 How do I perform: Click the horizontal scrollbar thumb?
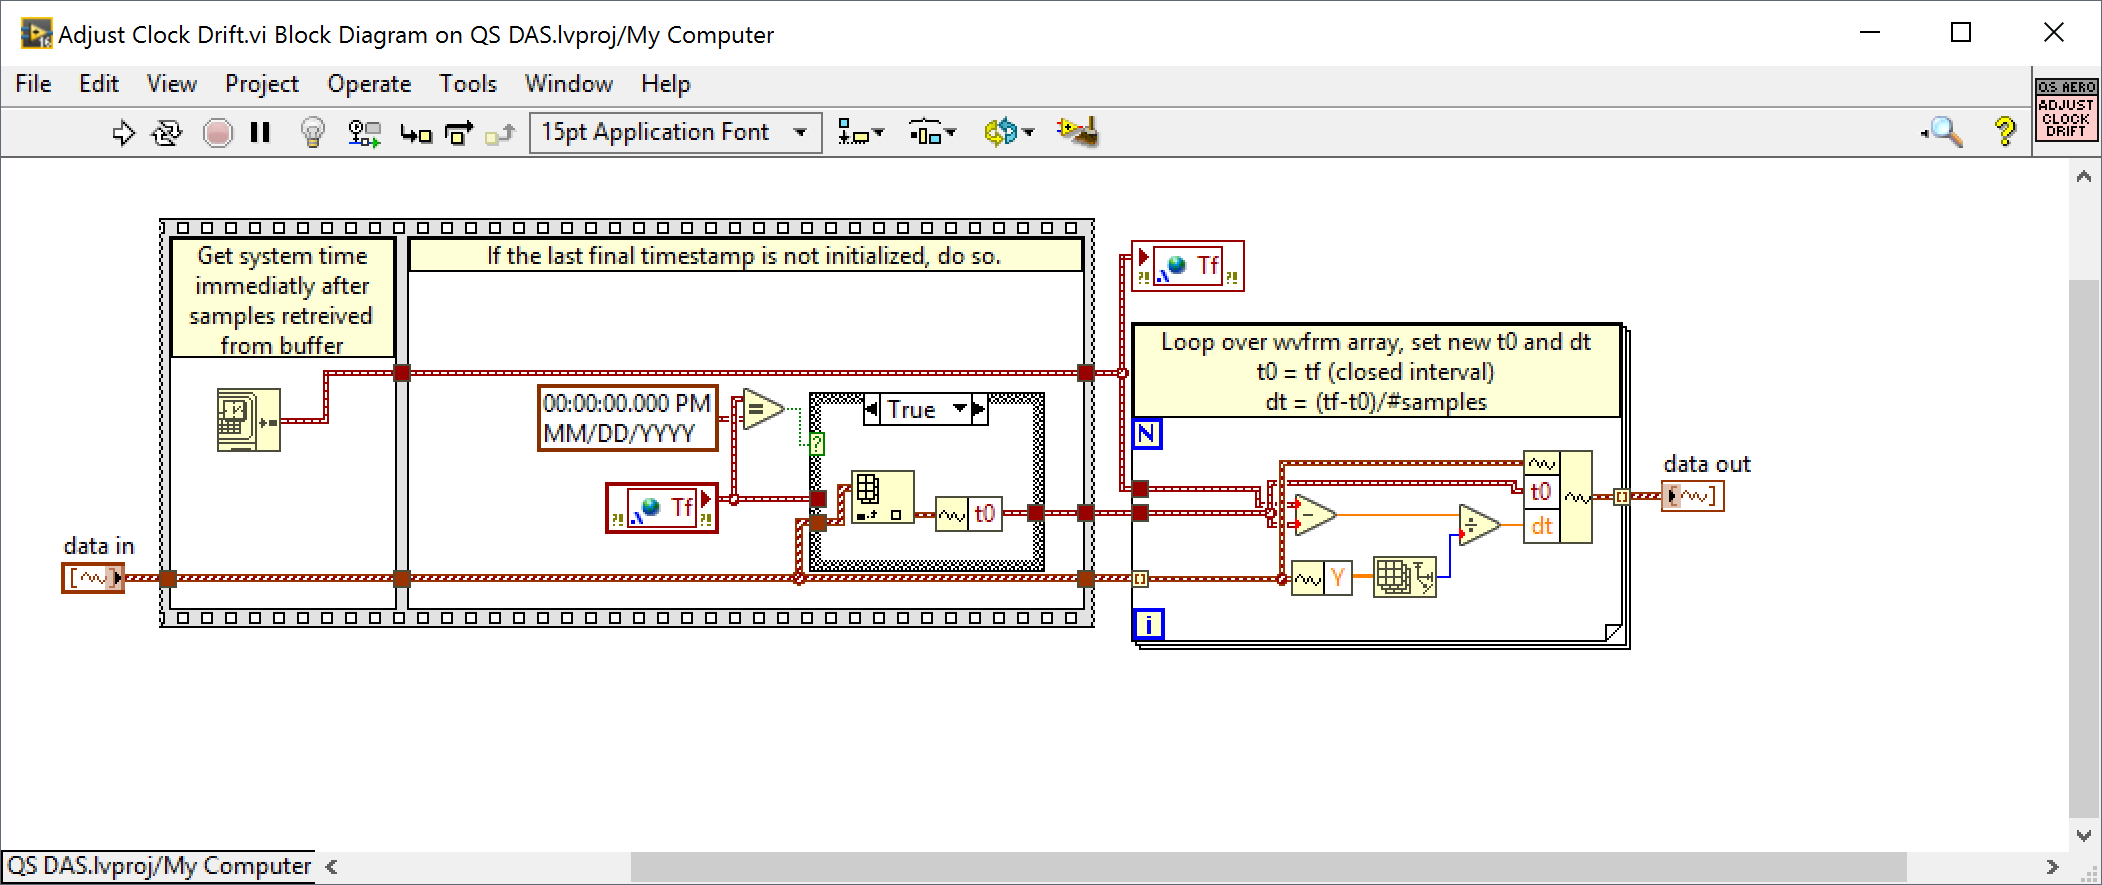coord(1267,867)
